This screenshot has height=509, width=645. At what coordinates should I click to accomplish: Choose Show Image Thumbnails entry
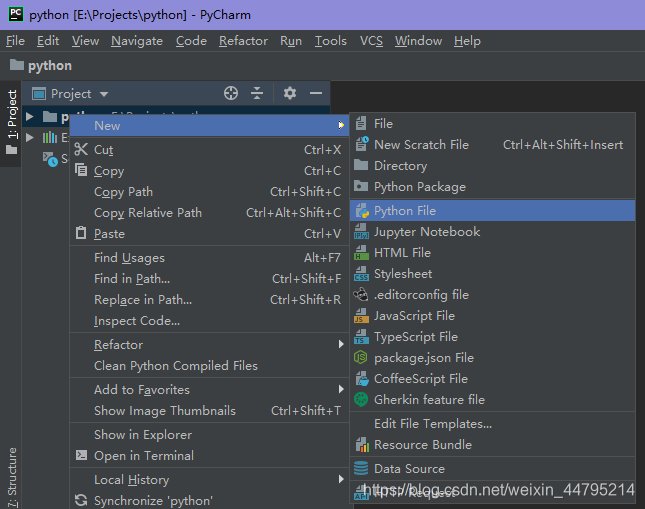pyautogui.click(x=209, y=410)
